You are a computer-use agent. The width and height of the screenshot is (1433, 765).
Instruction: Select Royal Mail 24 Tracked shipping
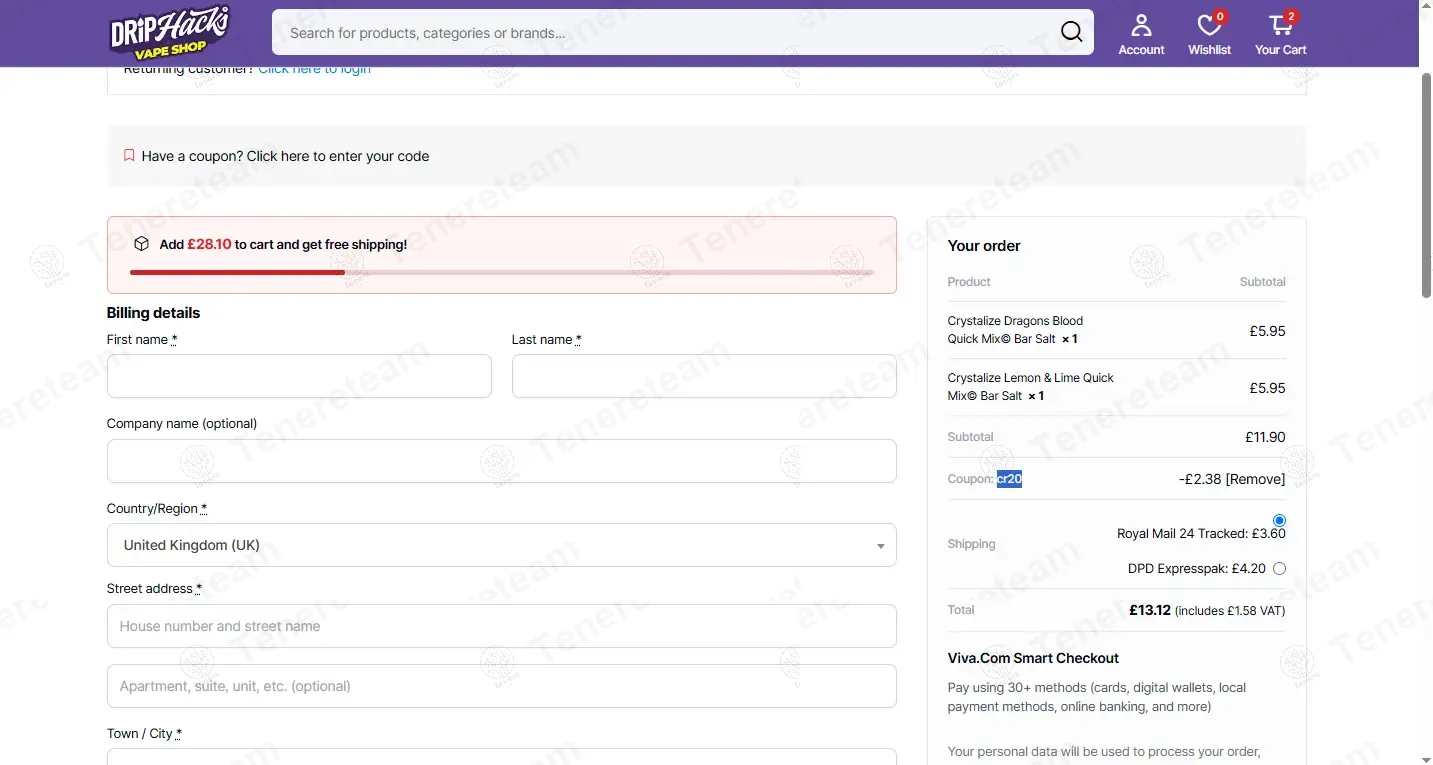(1279, 521)
